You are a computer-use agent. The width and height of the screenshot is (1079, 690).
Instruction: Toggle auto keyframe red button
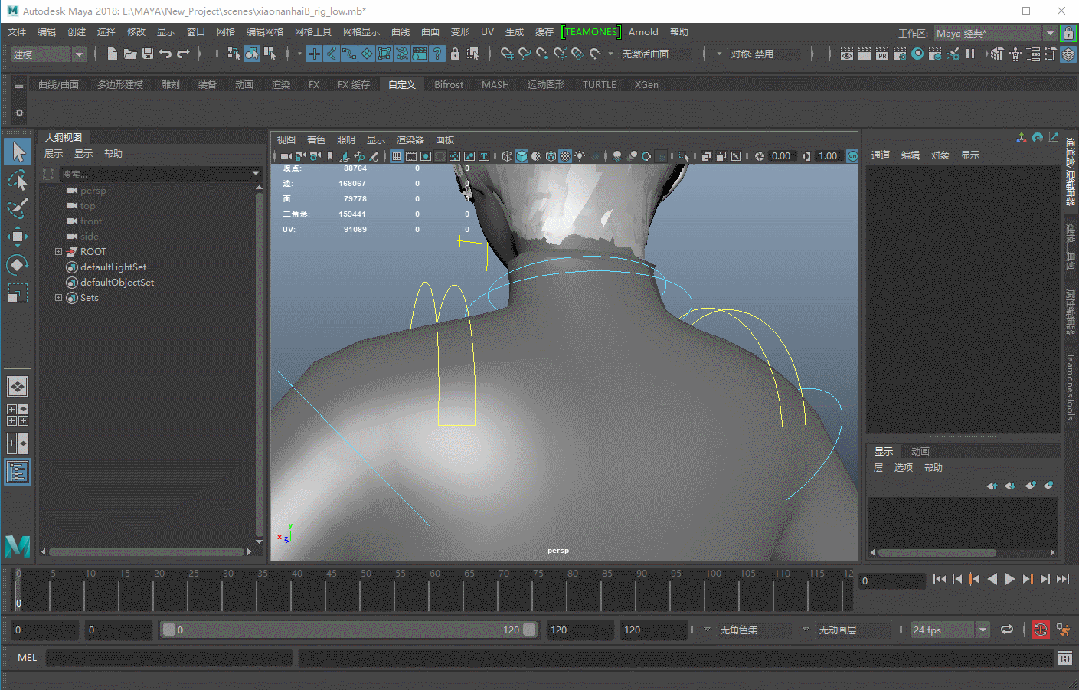point(1040,629)
